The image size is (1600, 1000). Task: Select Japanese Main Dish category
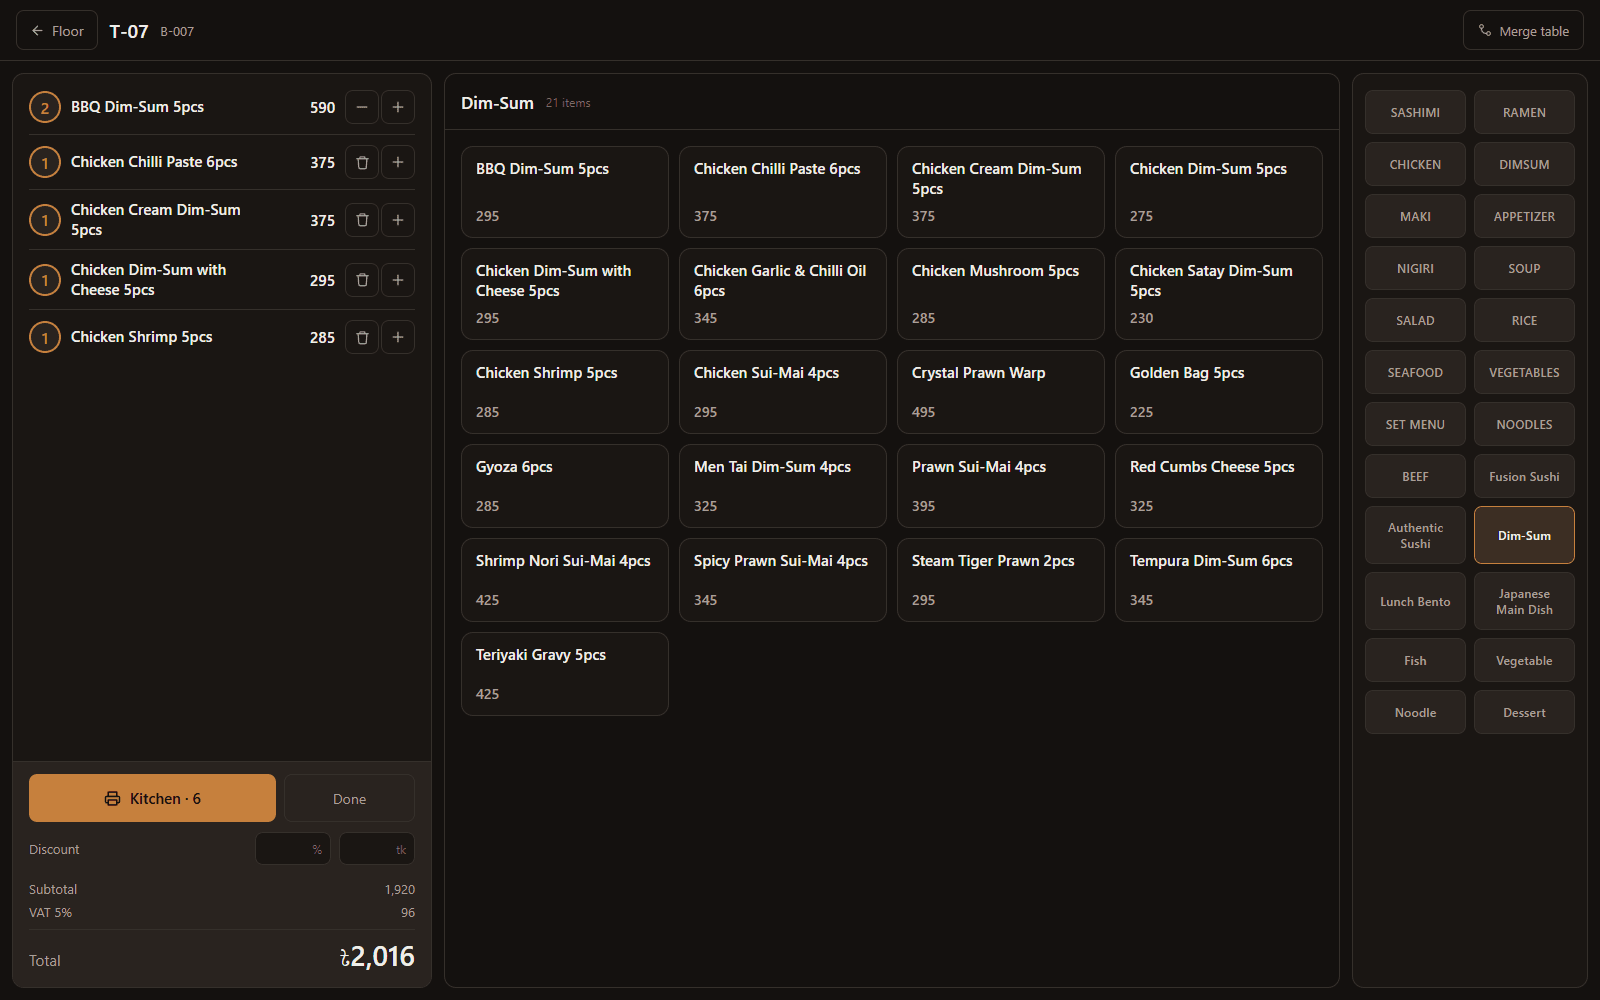point(1524,601)
